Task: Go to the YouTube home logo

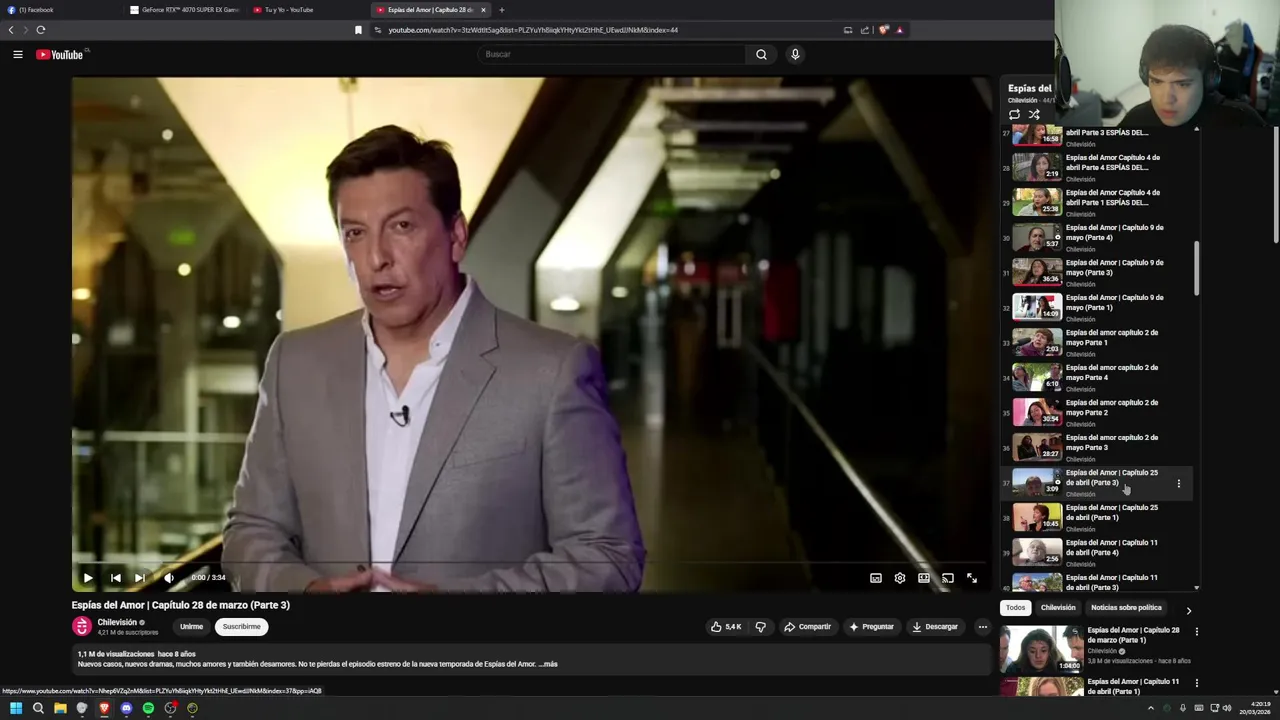Action: point(60,54)
